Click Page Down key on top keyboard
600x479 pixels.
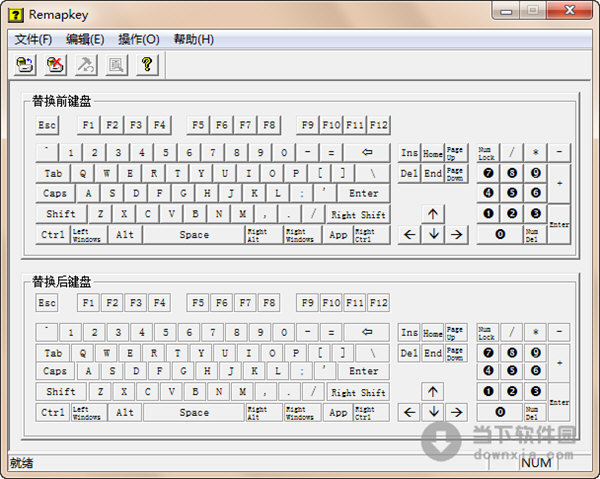457,173
